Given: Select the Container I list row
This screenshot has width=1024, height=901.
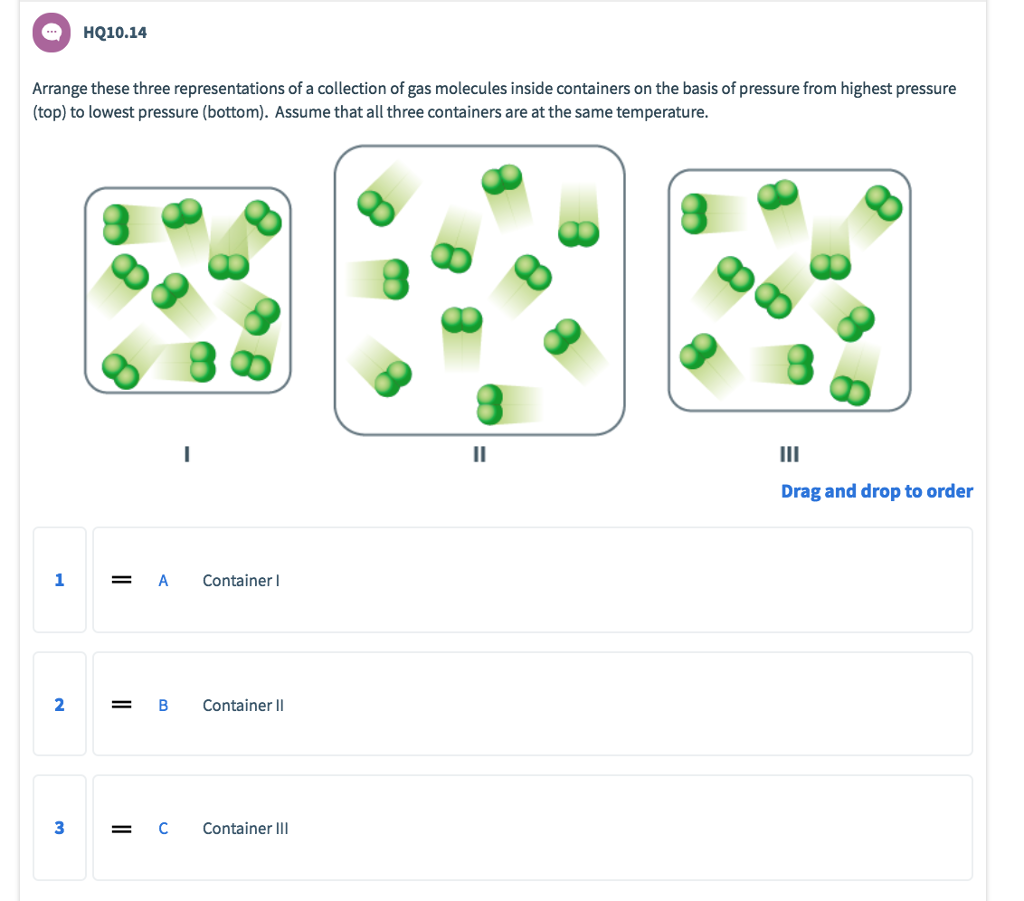Looking at the screenshot, I should (531, 580).
